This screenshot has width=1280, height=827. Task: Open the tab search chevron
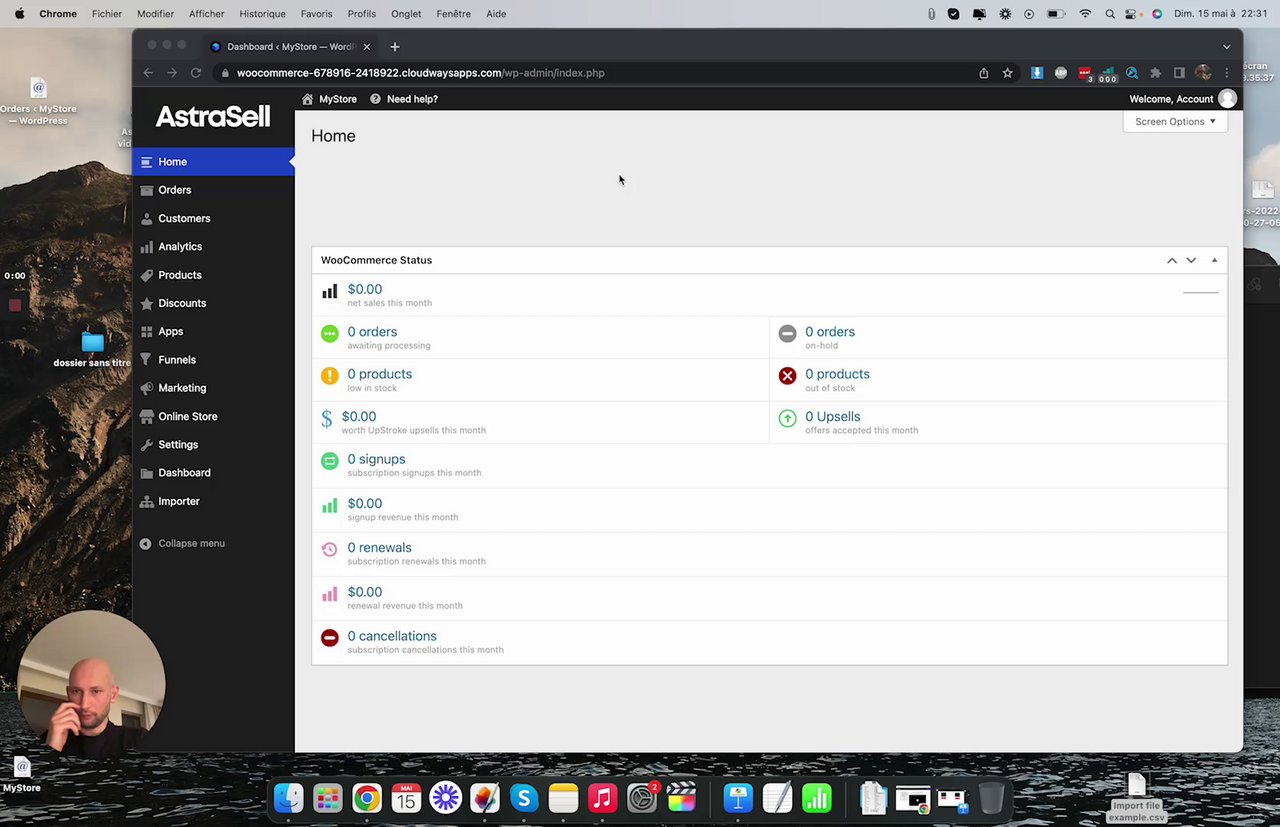click(1227, 47)
